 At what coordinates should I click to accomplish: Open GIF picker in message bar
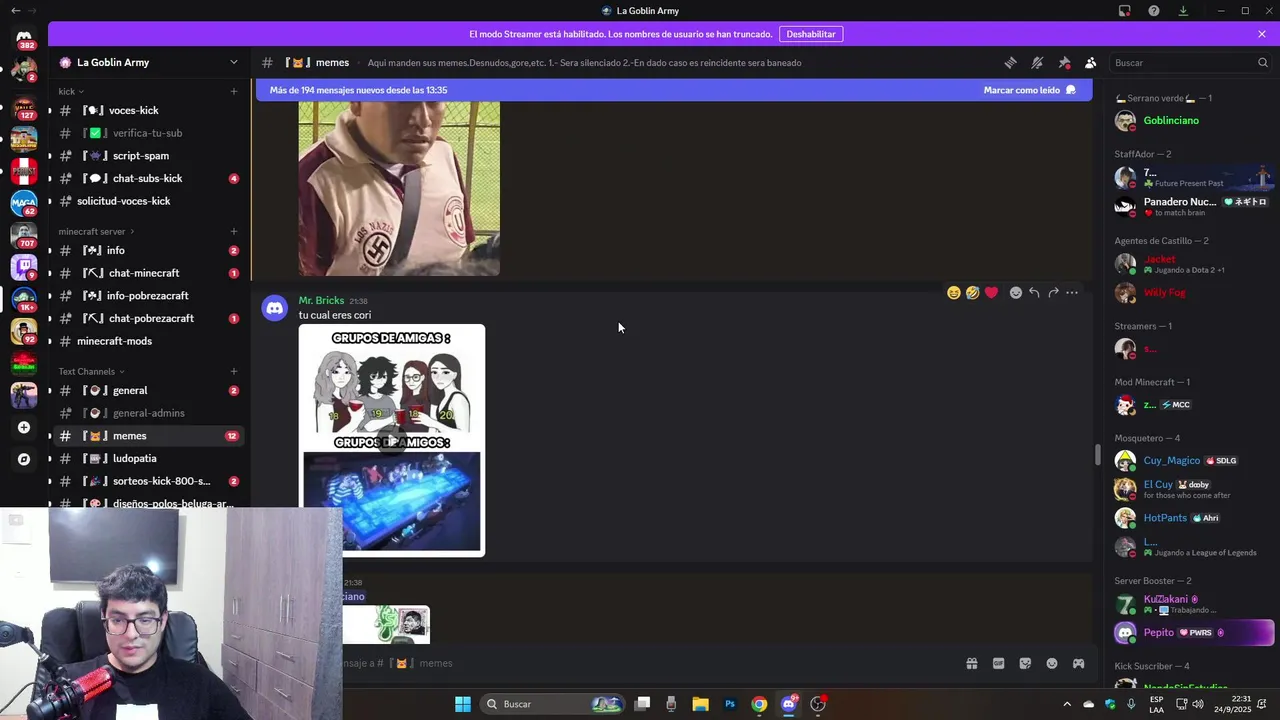[998, 663]
